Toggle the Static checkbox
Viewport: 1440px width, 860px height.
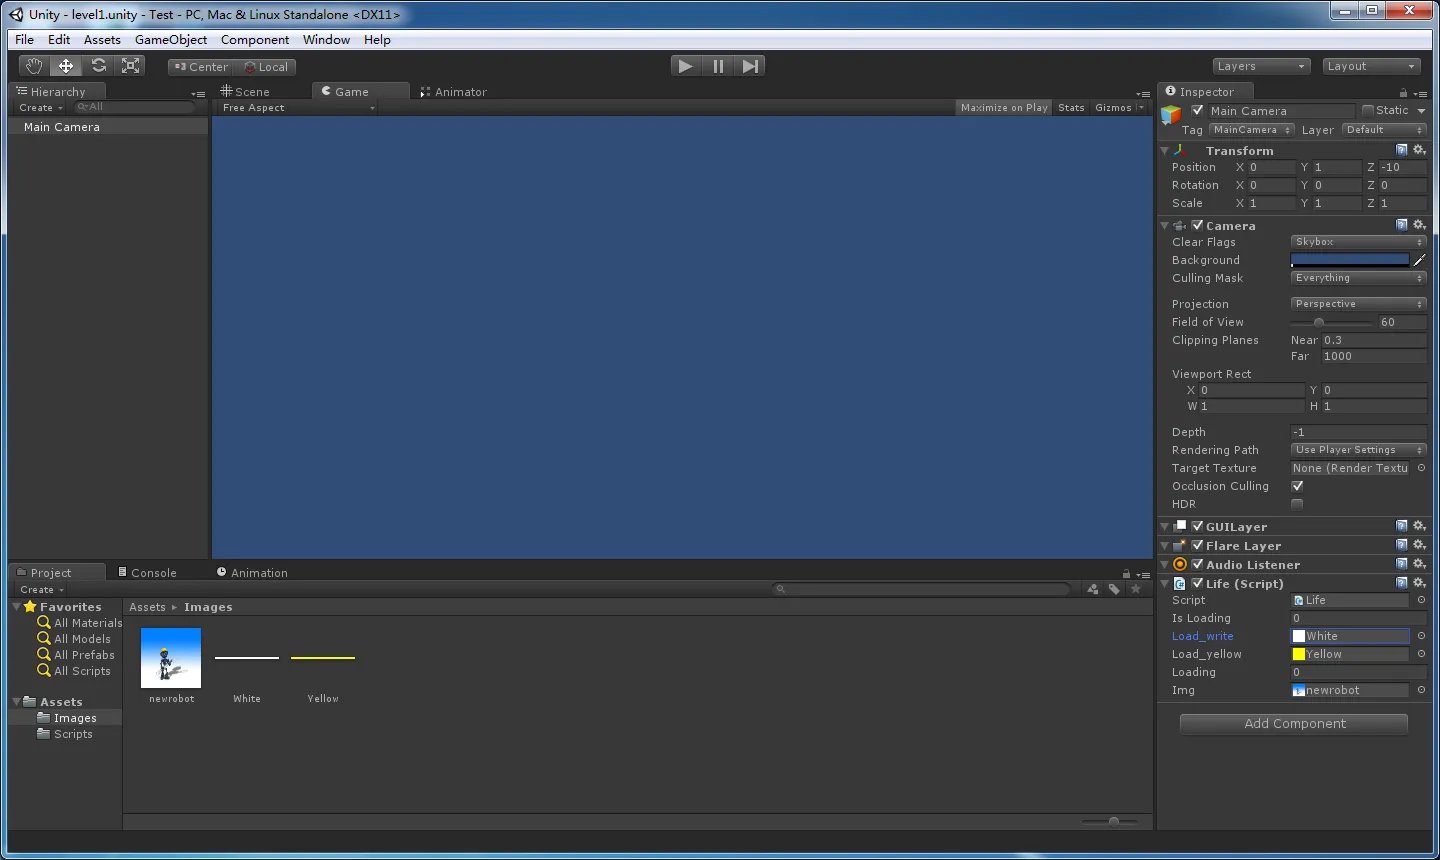click(1368, 110)
